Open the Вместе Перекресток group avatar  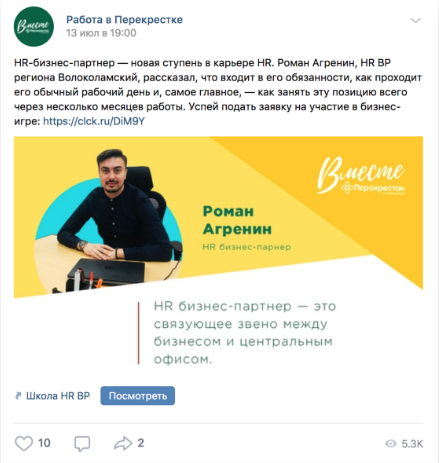[34, 26]
